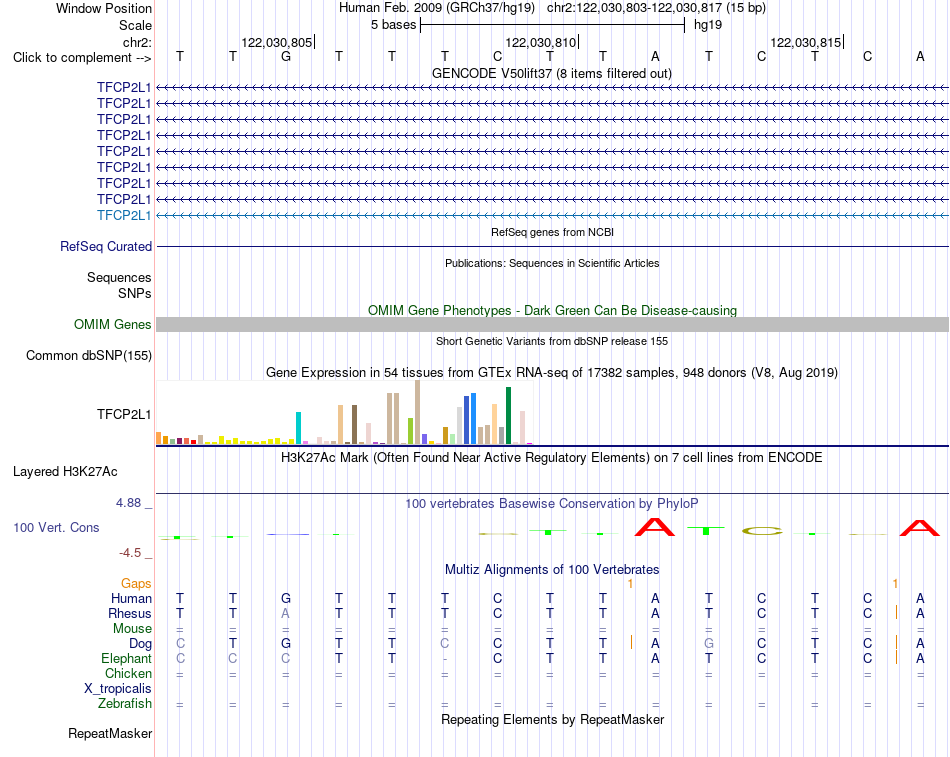Image resolution: width=950 pixels, height=757 pixels.
Task: Click the 'Window Position' track label
Action: pyautogui.click(x=104, y=8)
